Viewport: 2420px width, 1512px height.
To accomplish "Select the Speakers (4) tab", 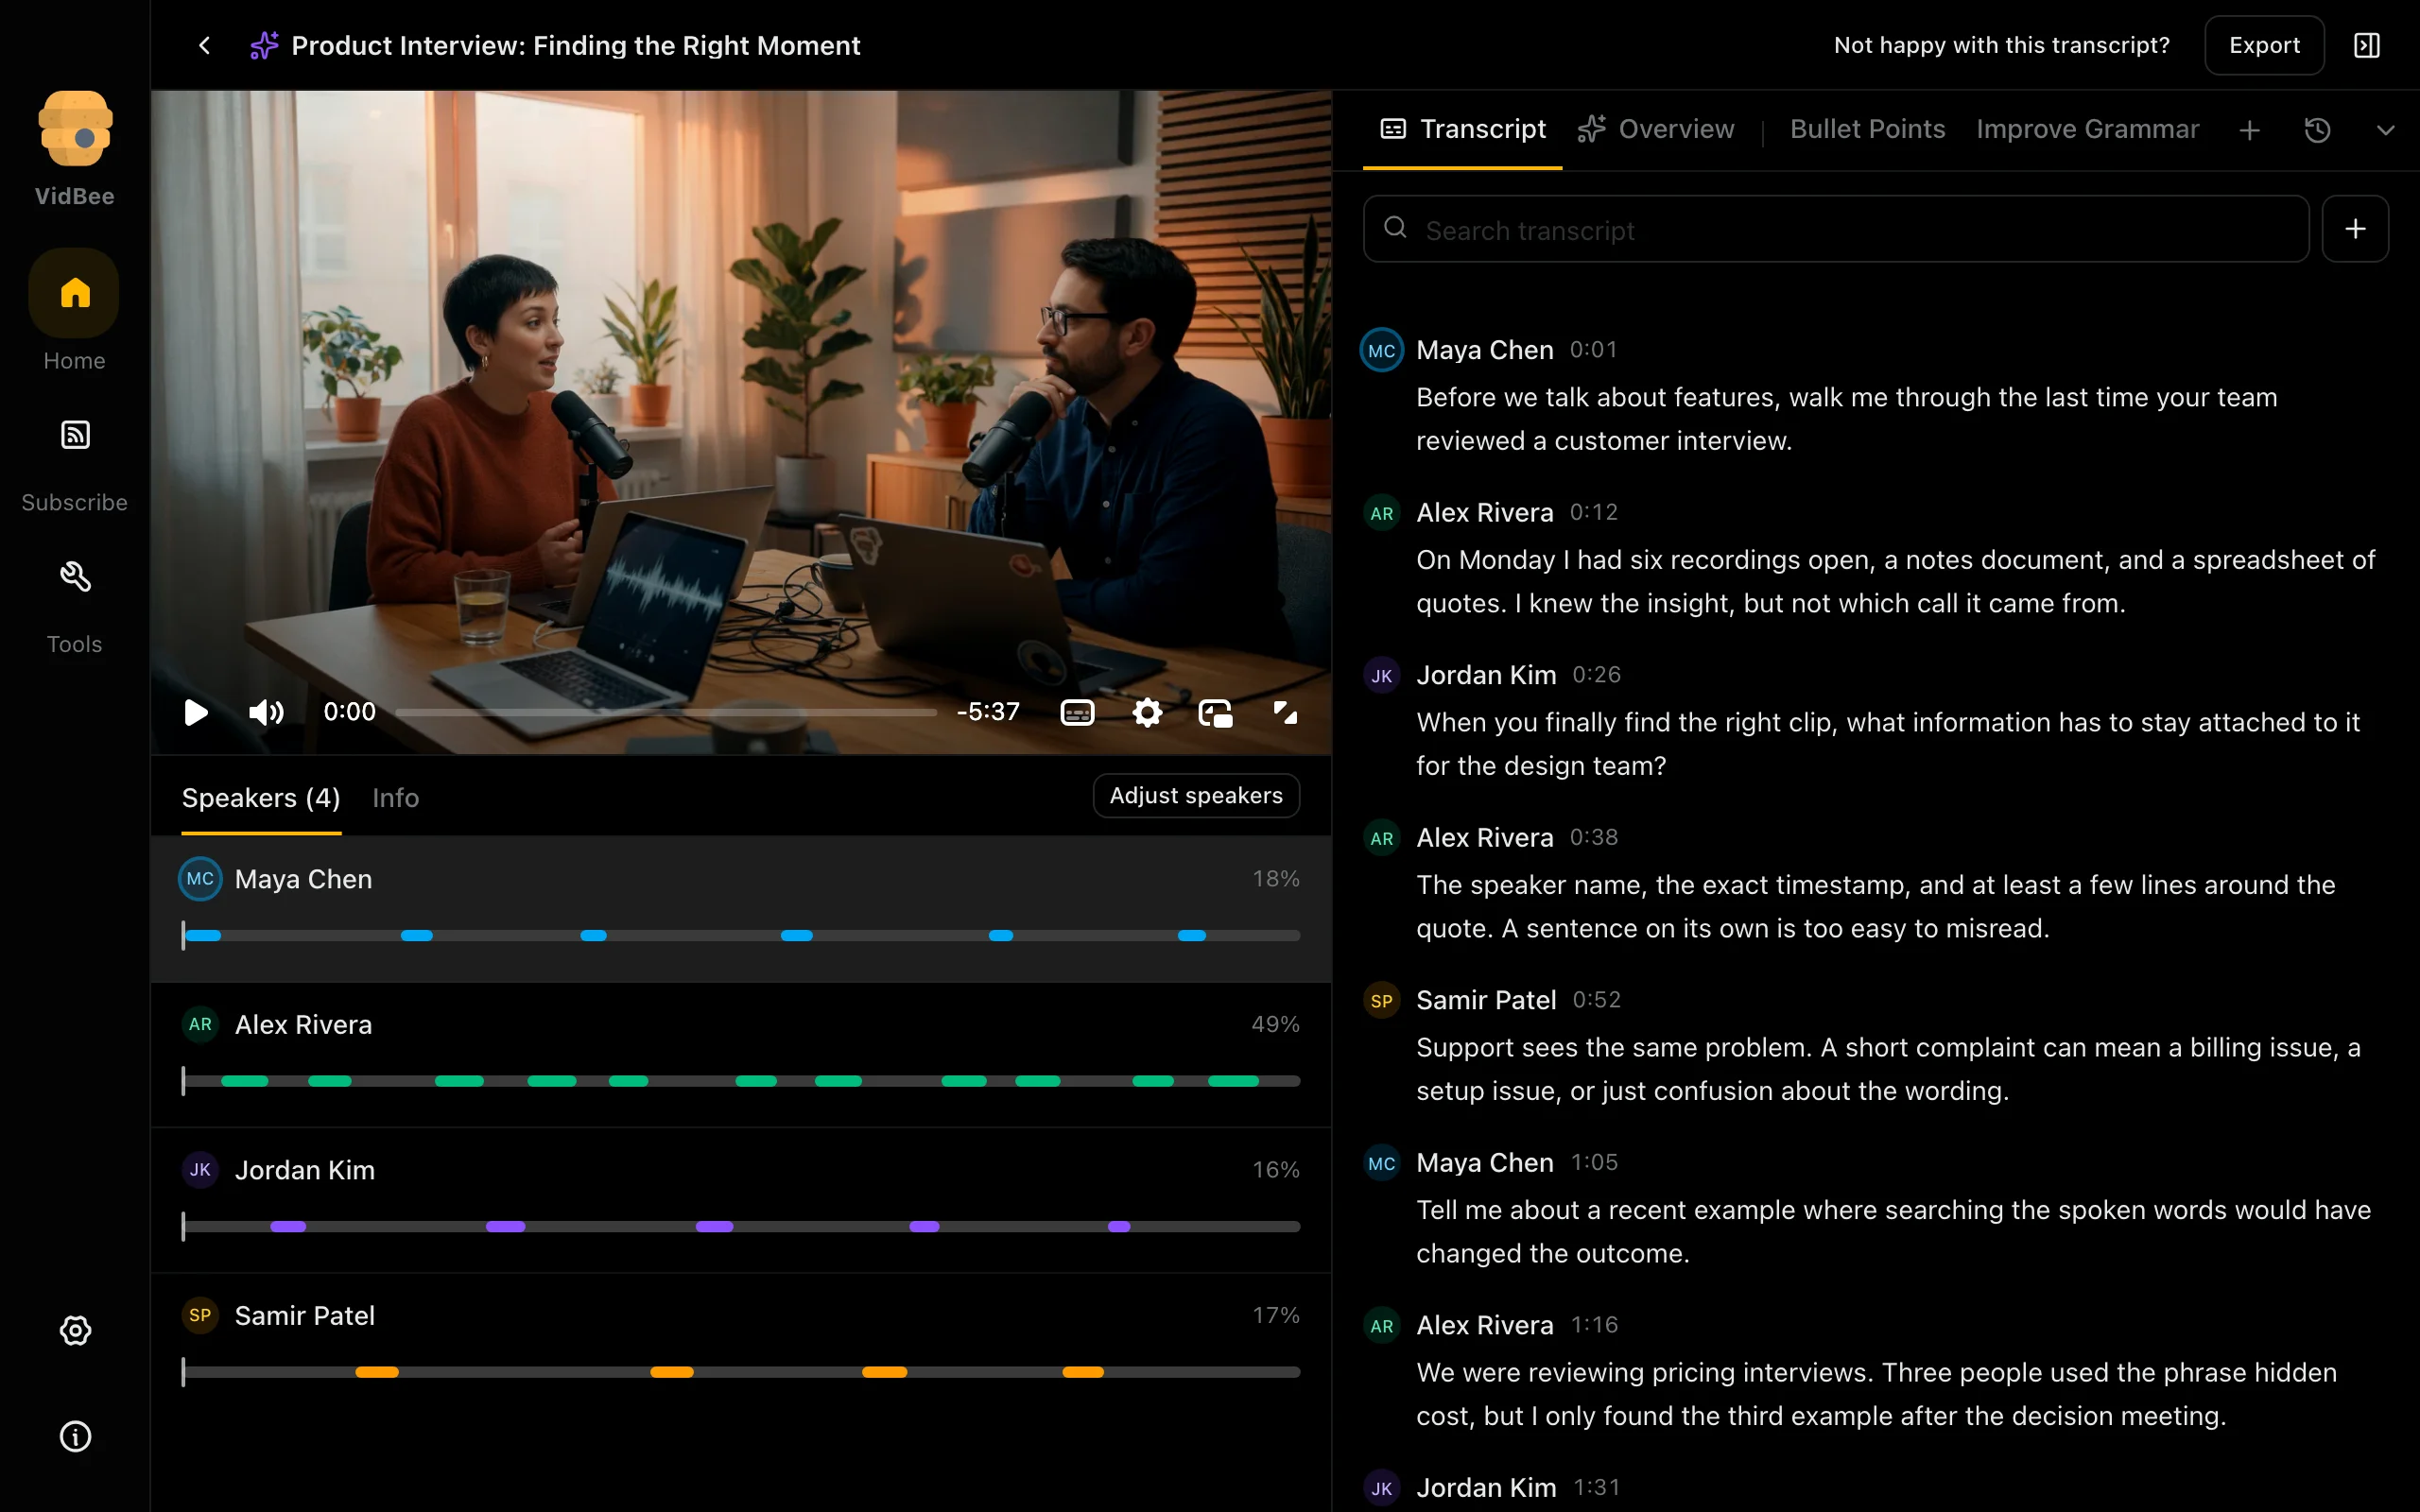I will pos(261,798).
